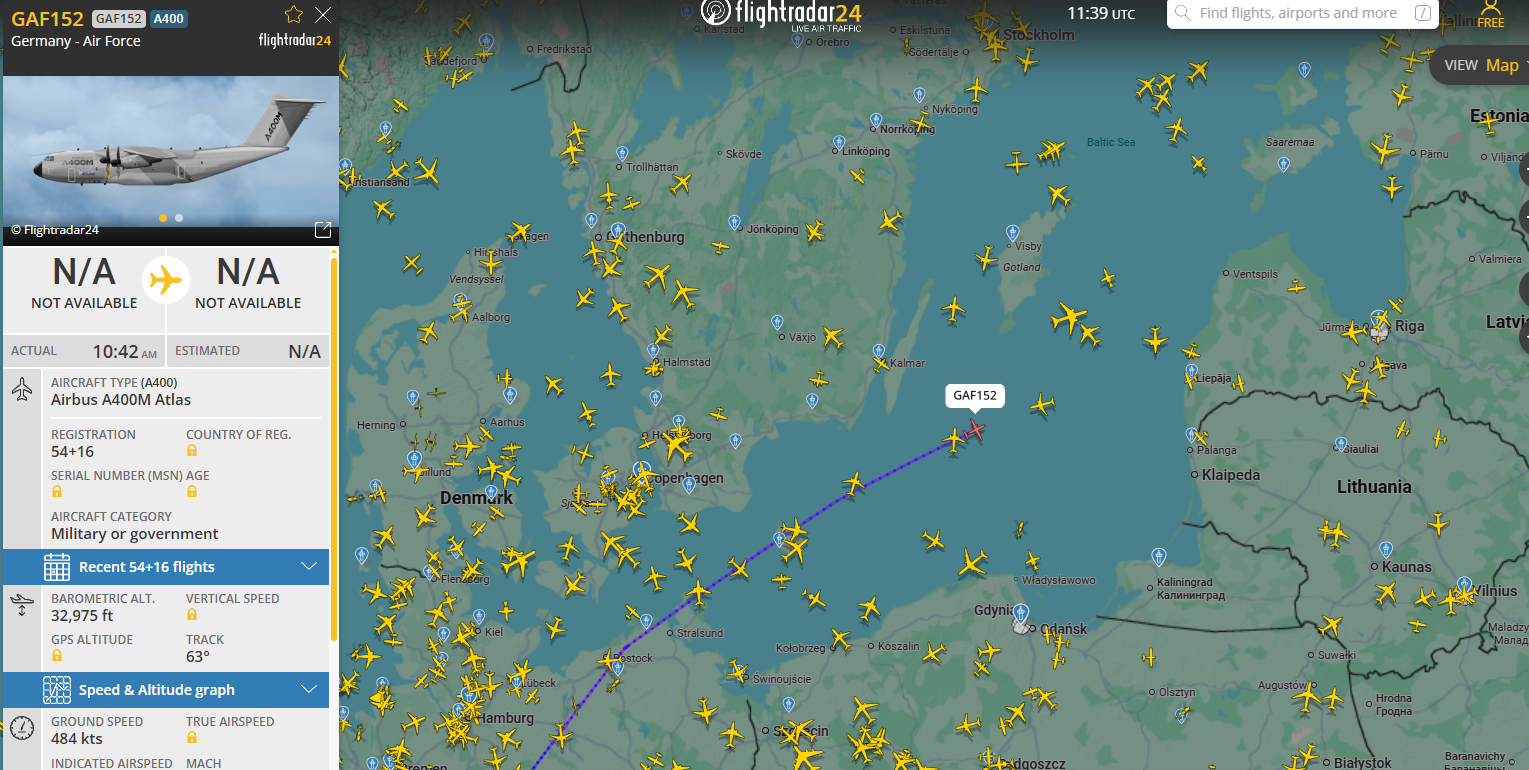Click the Gdańsk airport pin marker
This screenshot has height=770, width=1529.
click(x=1020, y=612)
